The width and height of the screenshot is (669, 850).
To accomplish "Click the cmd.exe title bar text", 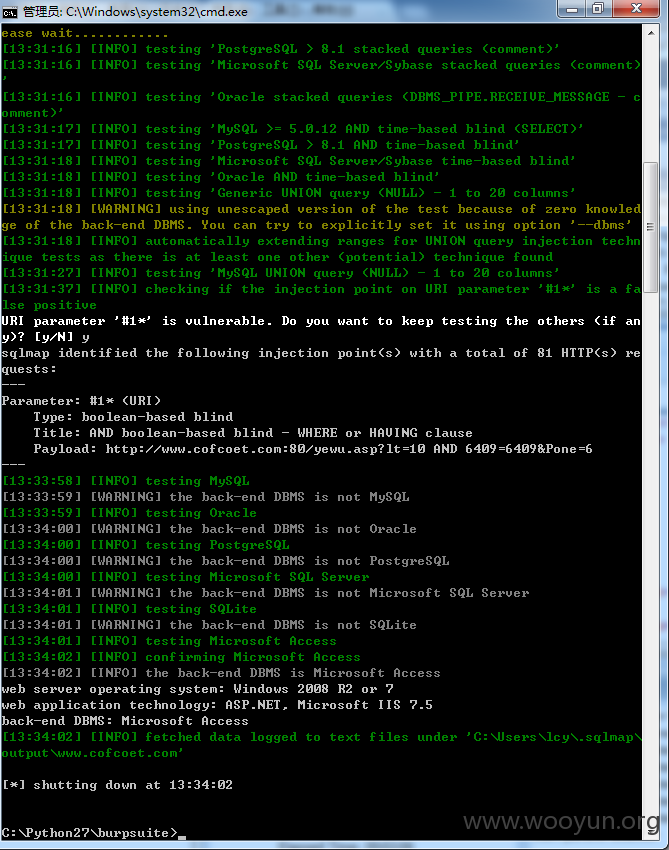I will (135, 12).
